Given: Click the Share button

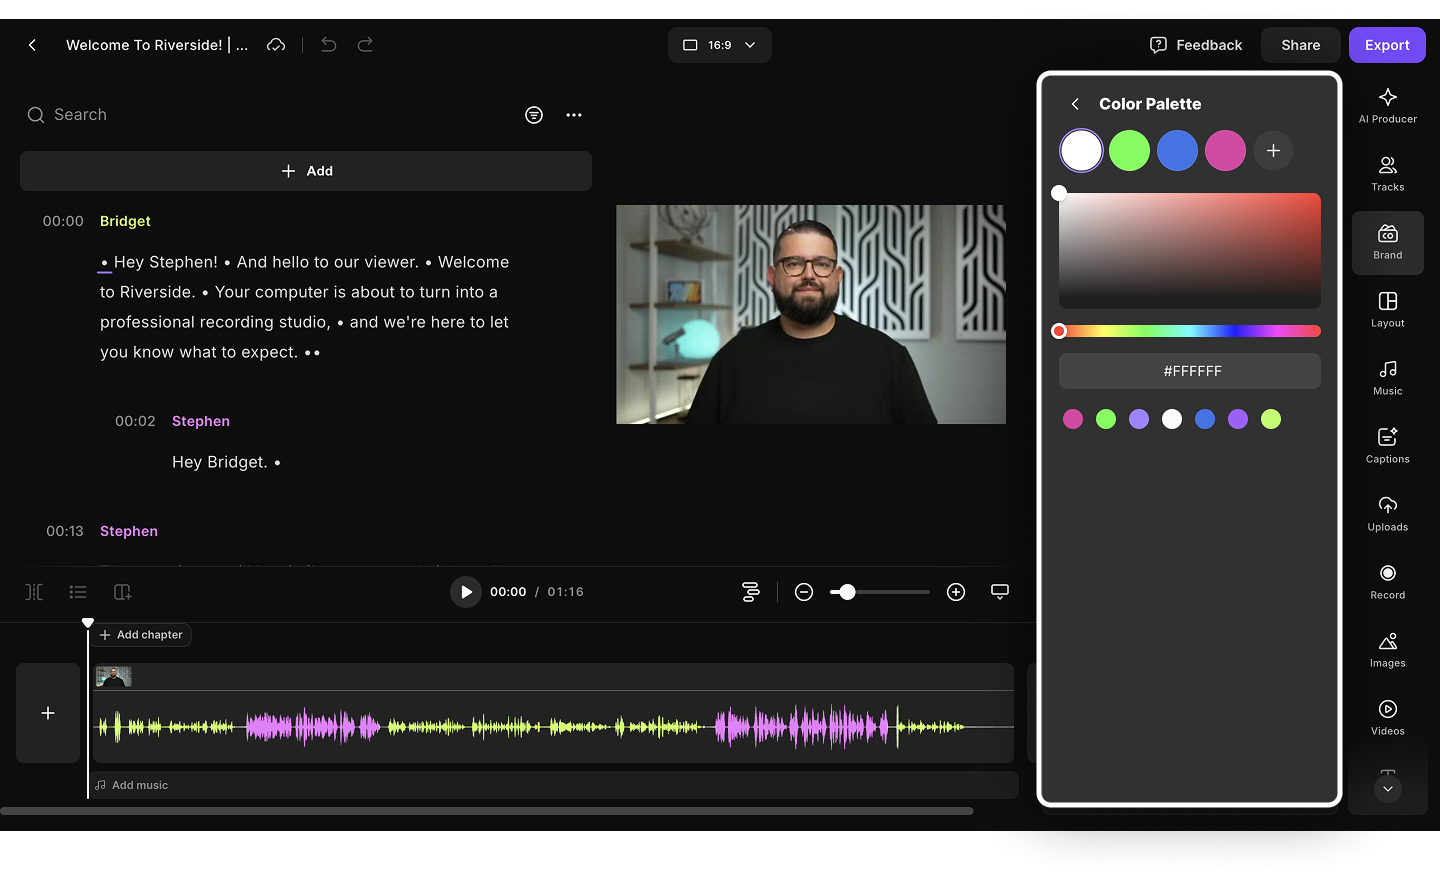Looking at the screenshot, I should [x=1300, y=45].
